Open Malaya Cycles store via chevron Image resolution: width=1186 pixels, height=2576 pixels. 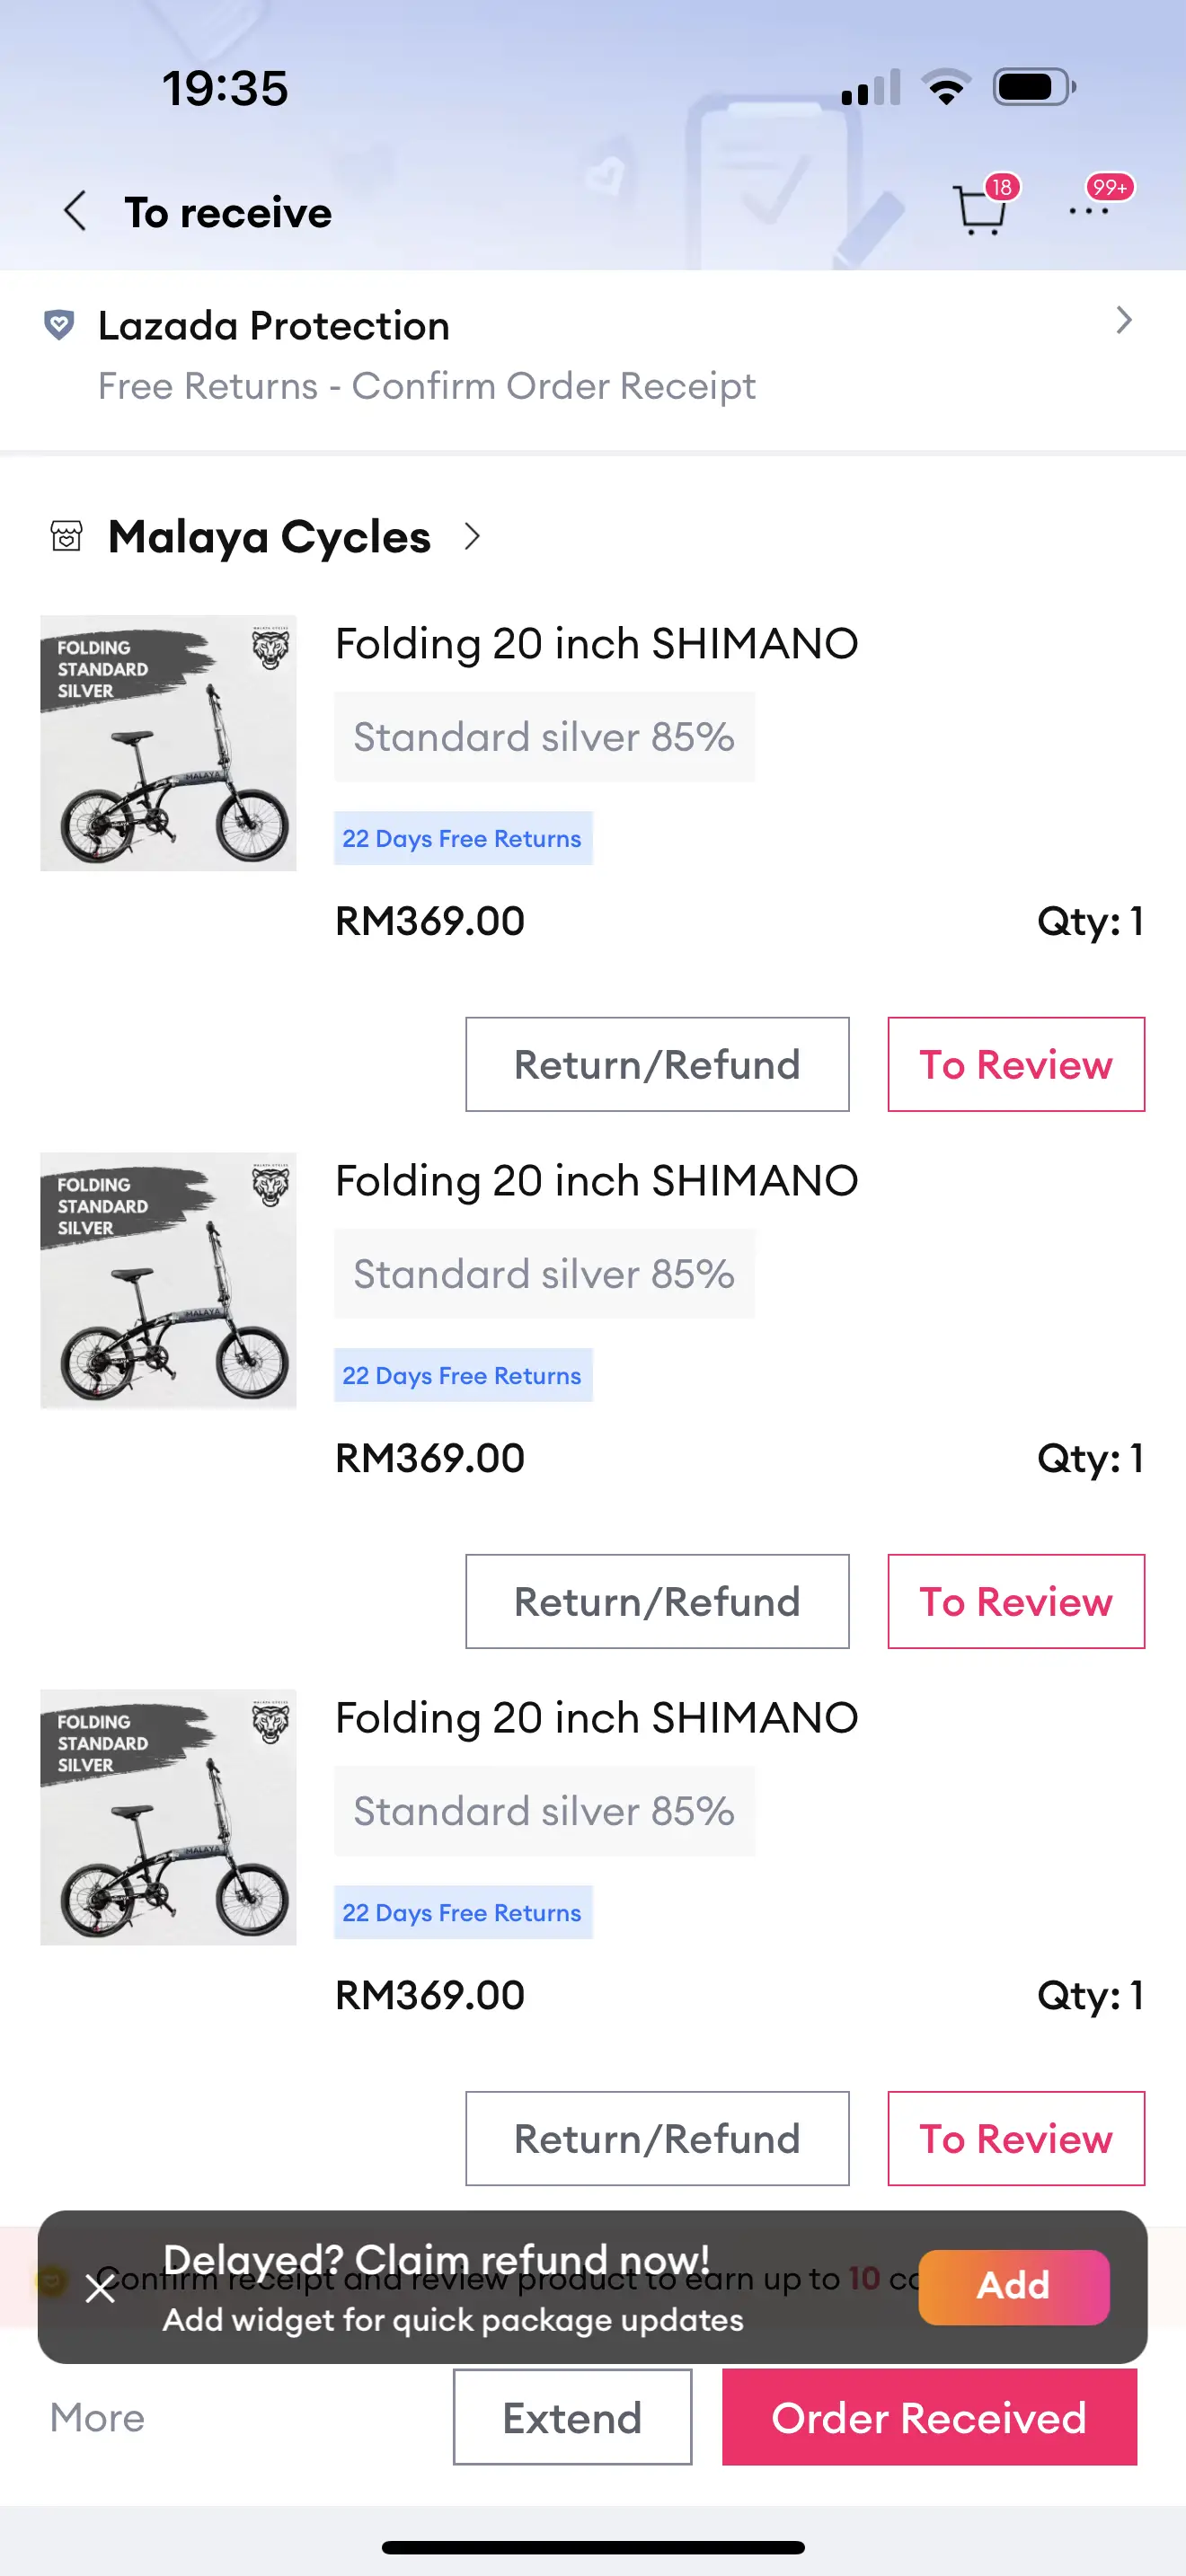[x=473, y=537]
